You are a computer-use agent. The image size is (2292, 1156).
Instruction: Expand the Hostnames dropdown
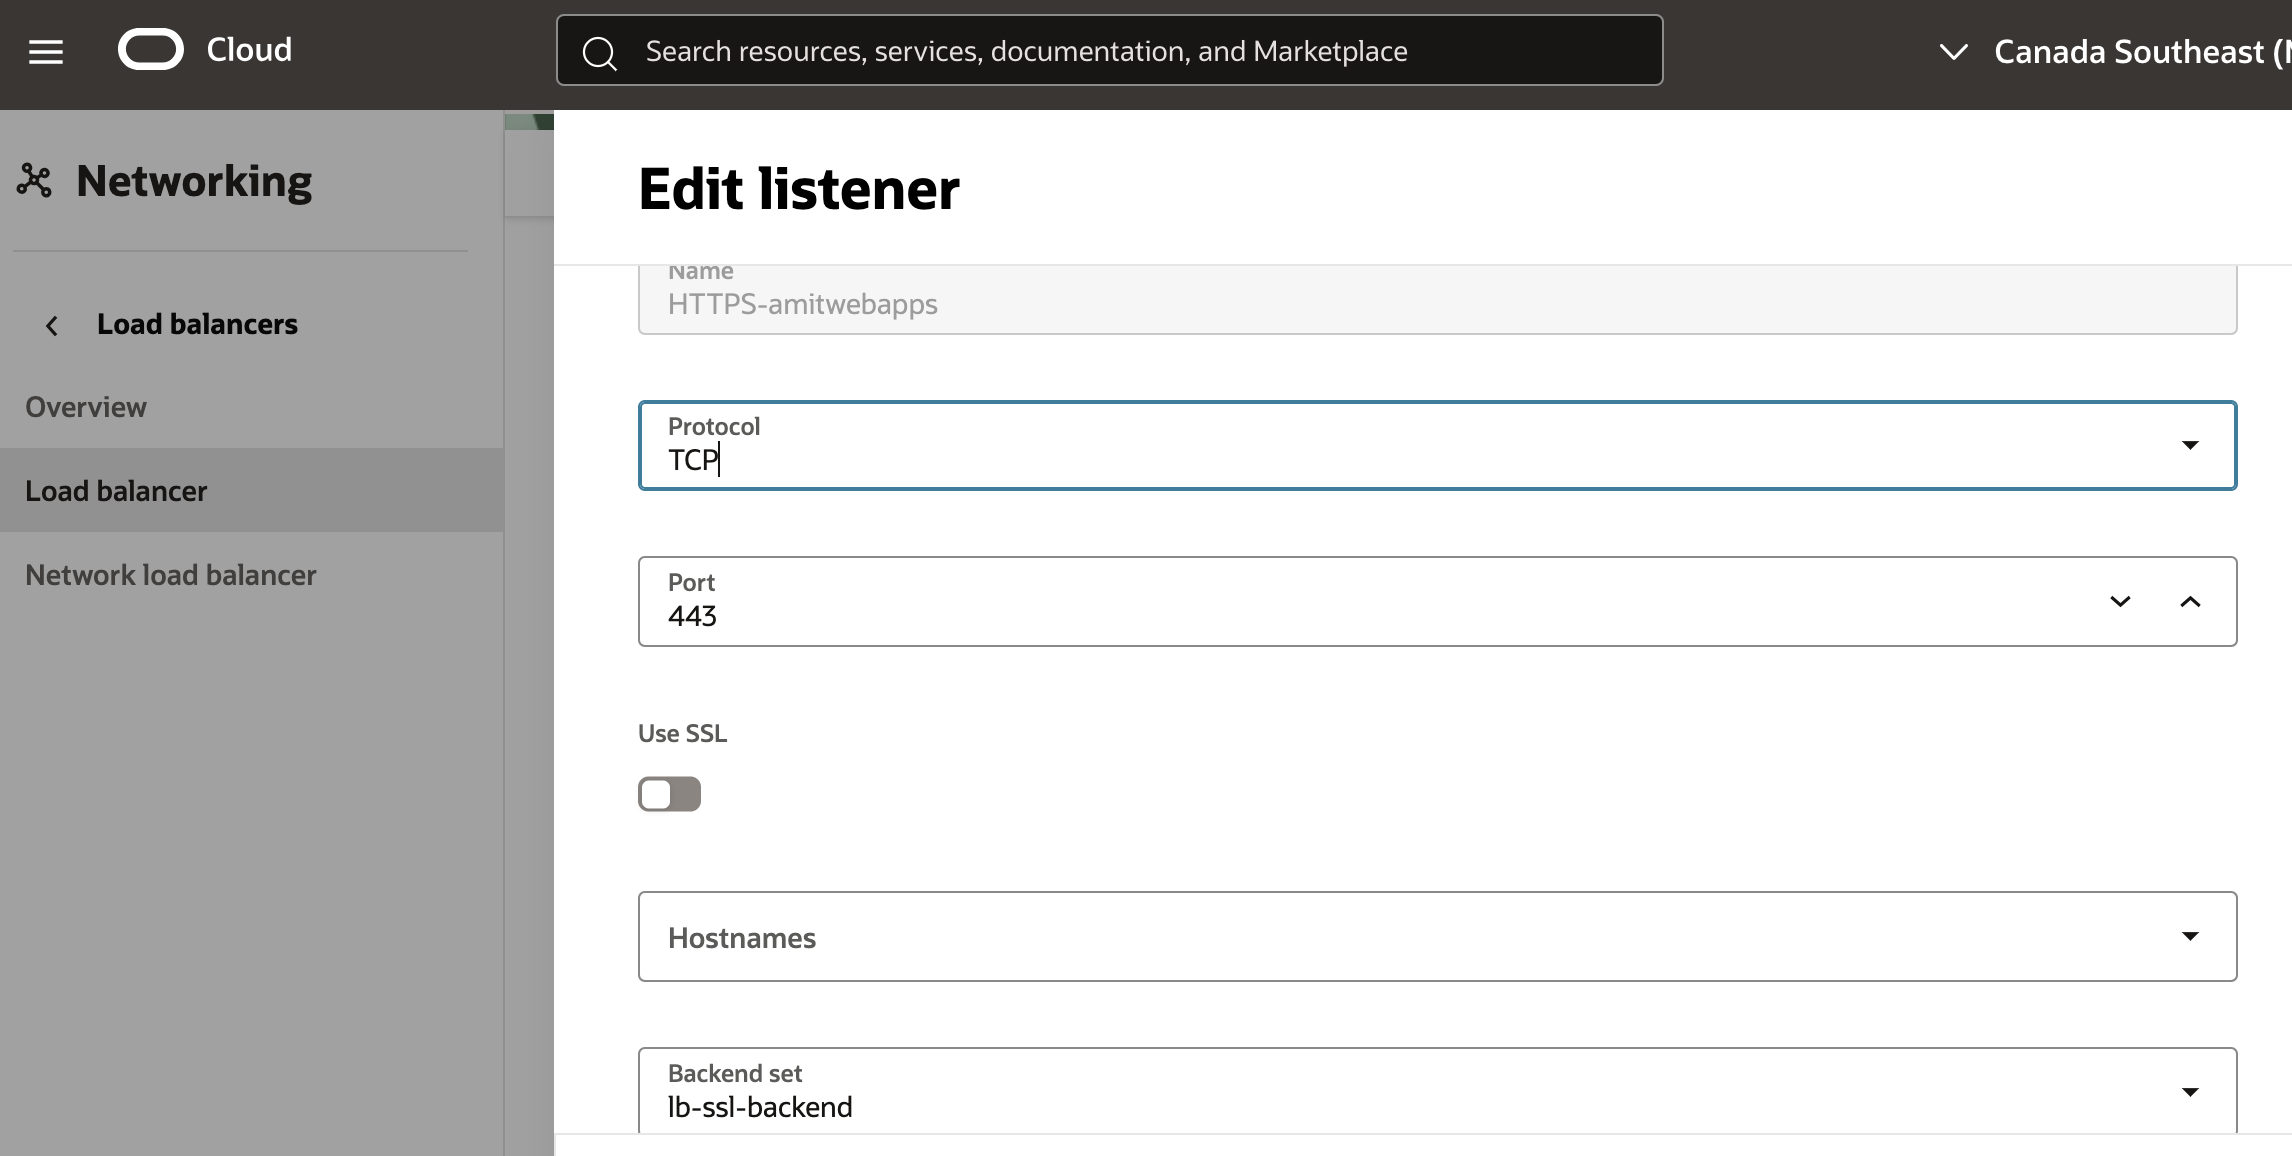pyautogui.click(x=2190, y=936)
